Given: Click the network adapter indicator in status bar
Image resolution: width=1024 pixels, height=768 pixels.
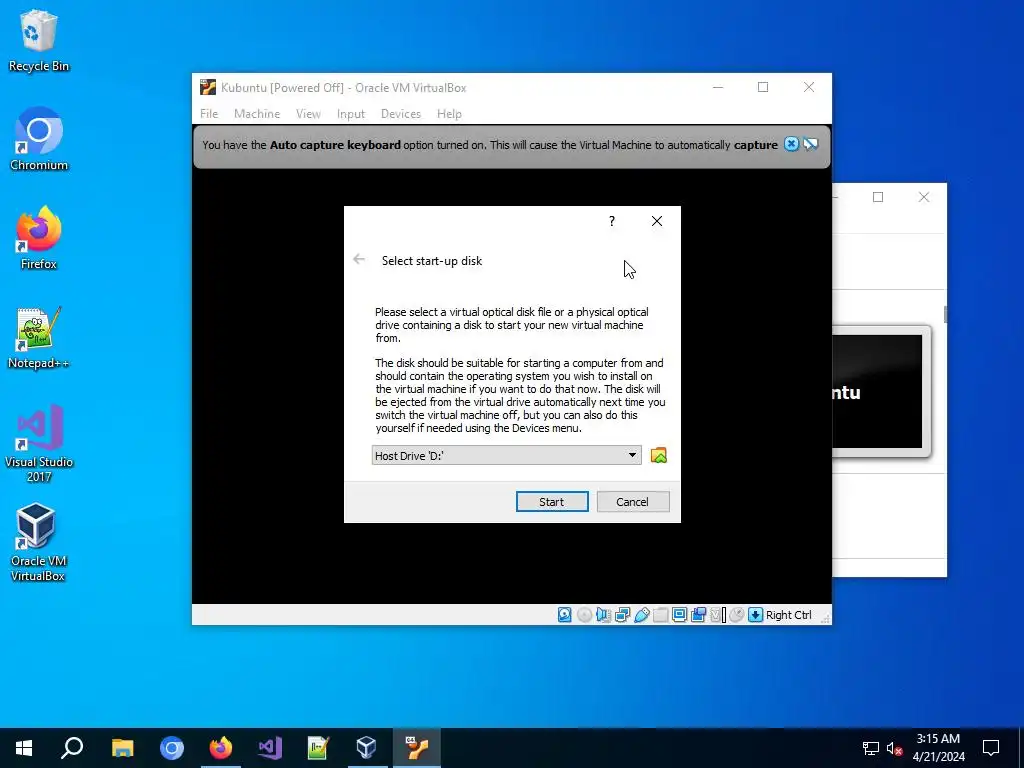Looking at the screenshot, I should [x=622, y=615].
